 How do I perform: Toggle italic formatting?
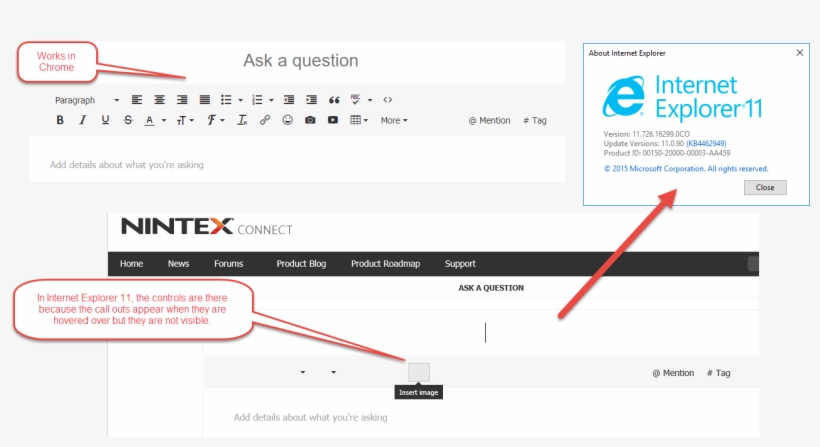[x=83, y=120]
